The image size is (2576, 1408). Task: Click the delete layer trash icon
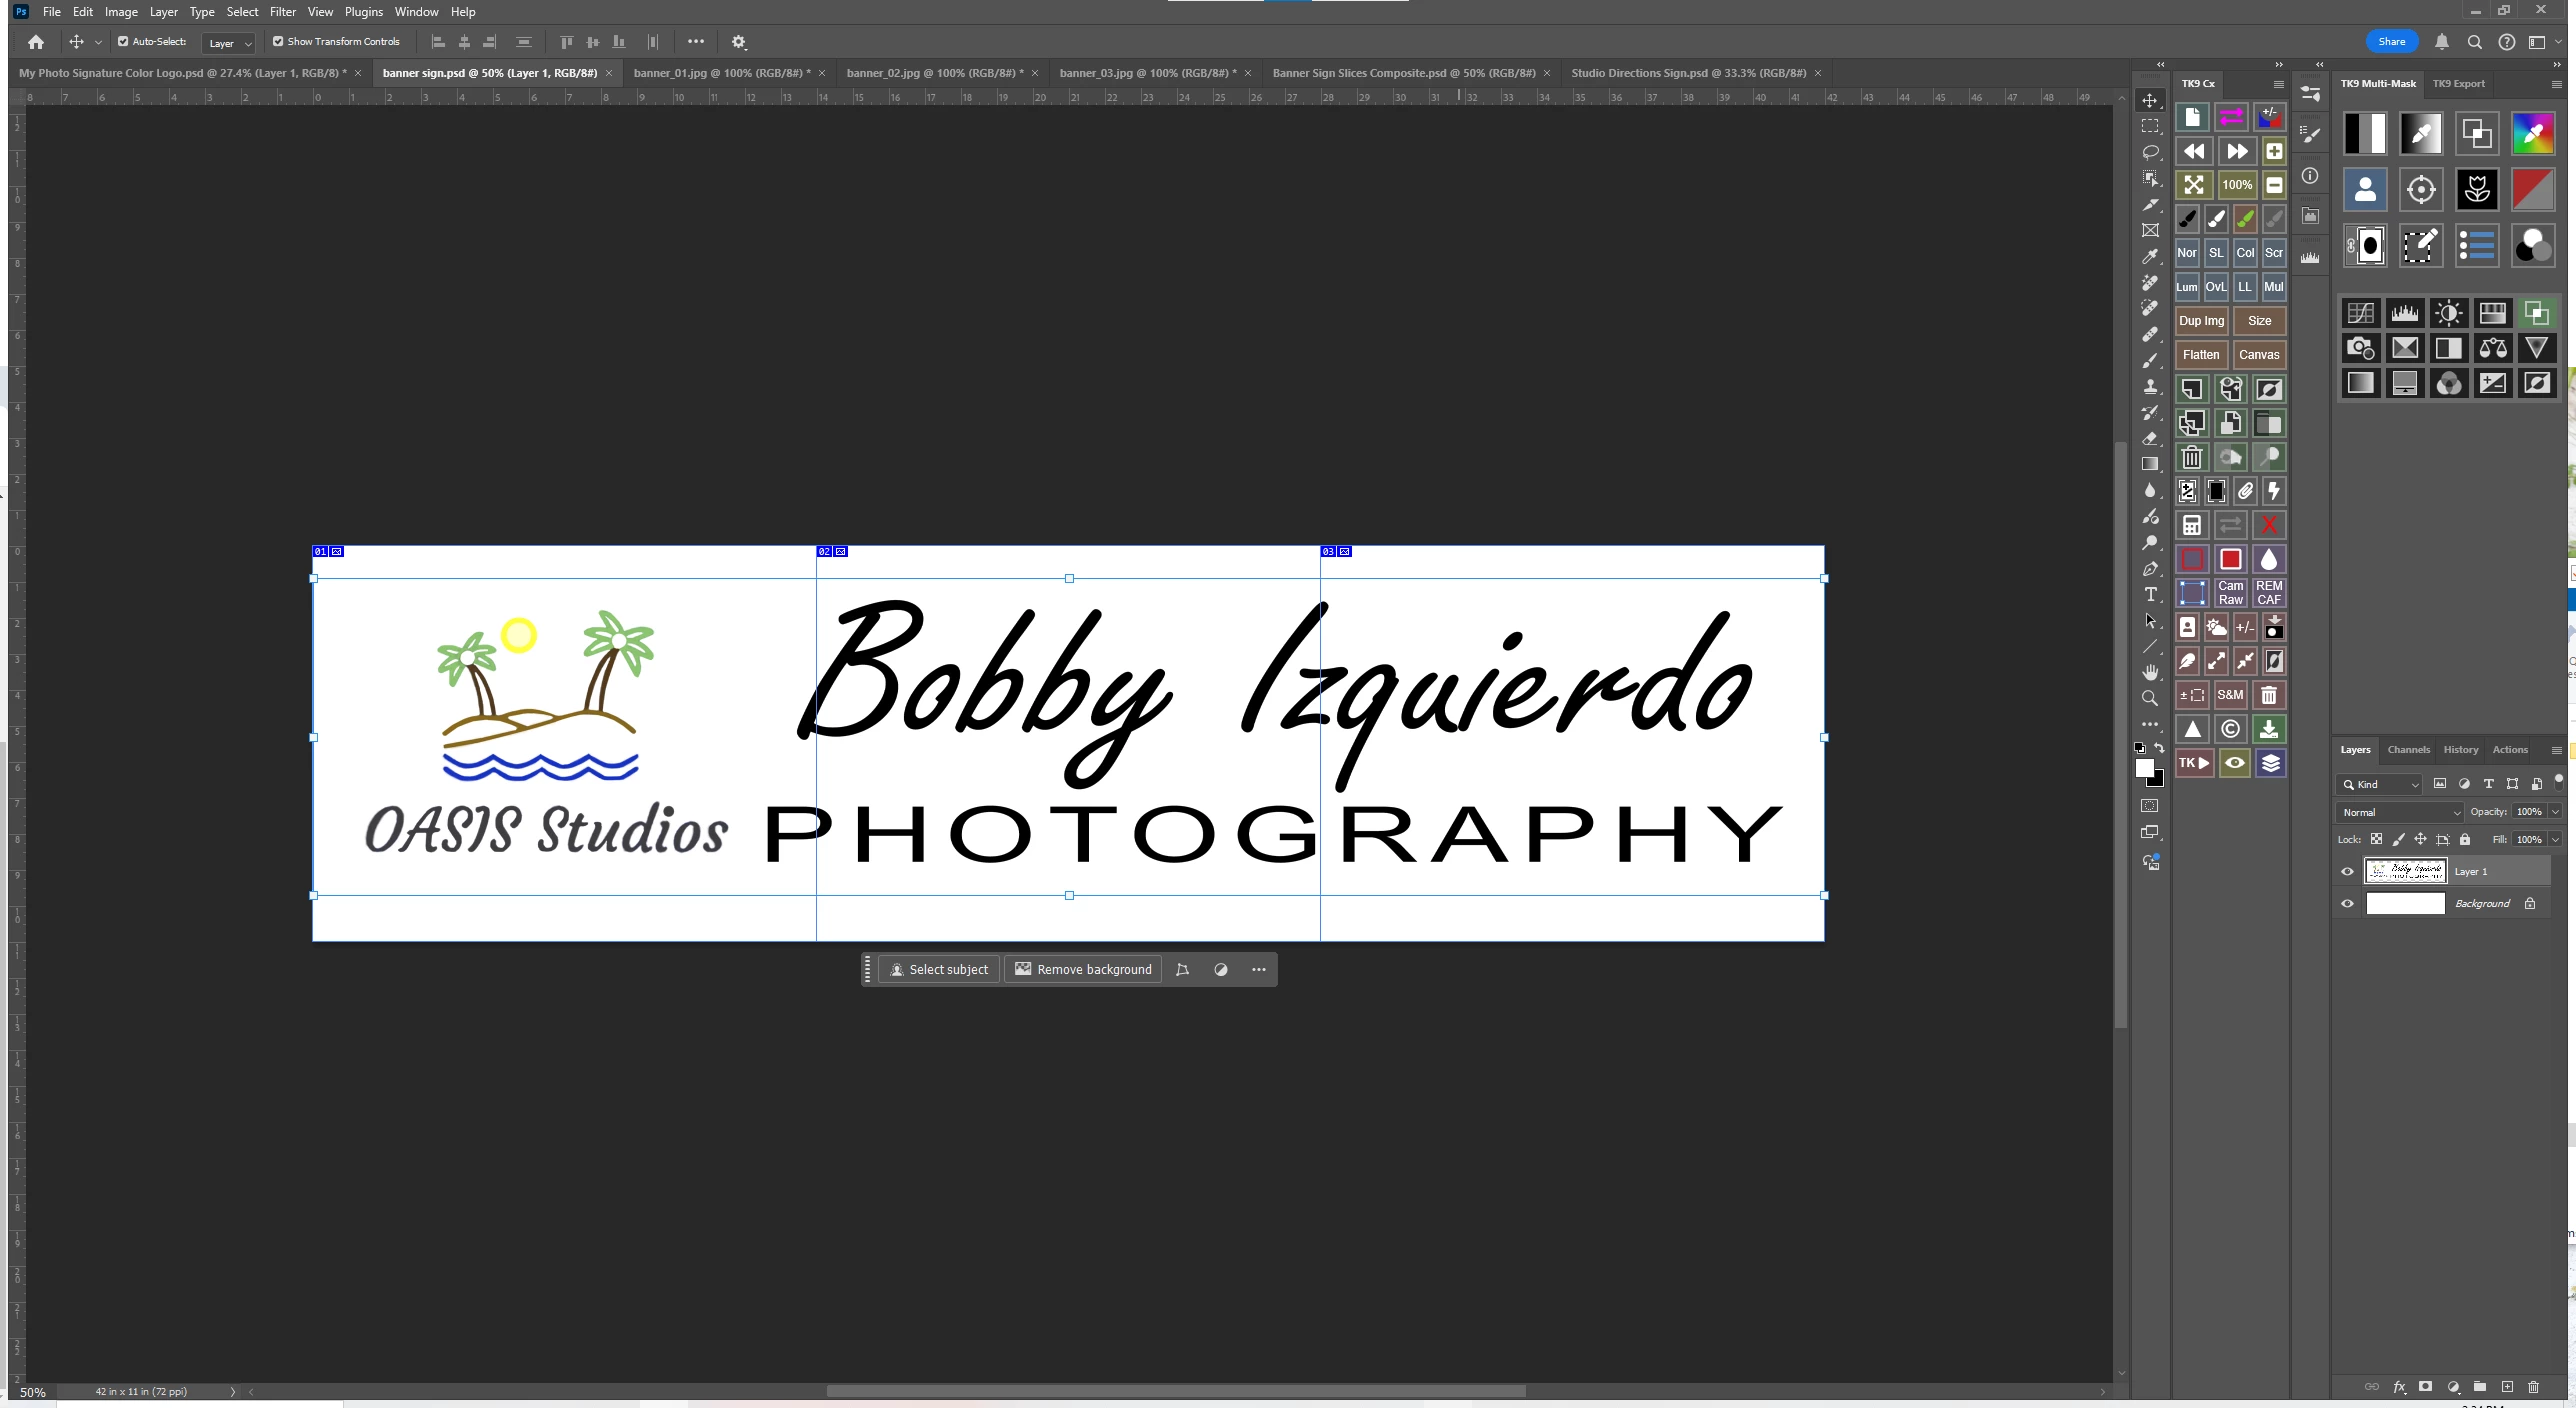tap(2533, 1387)
